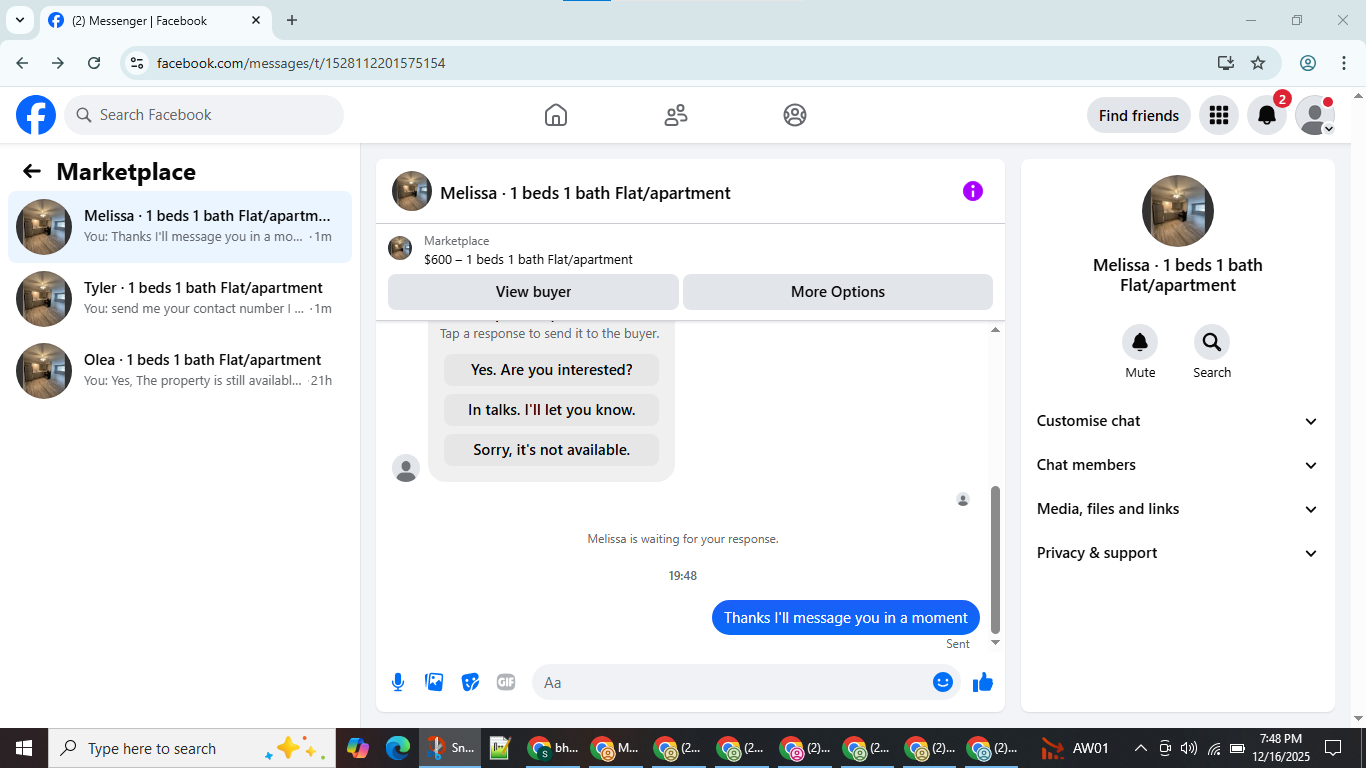The image size is (1366, 768).
Task: Open the tab search dropdown arrow
Action: pyautogui.click(x=19, y=20)
